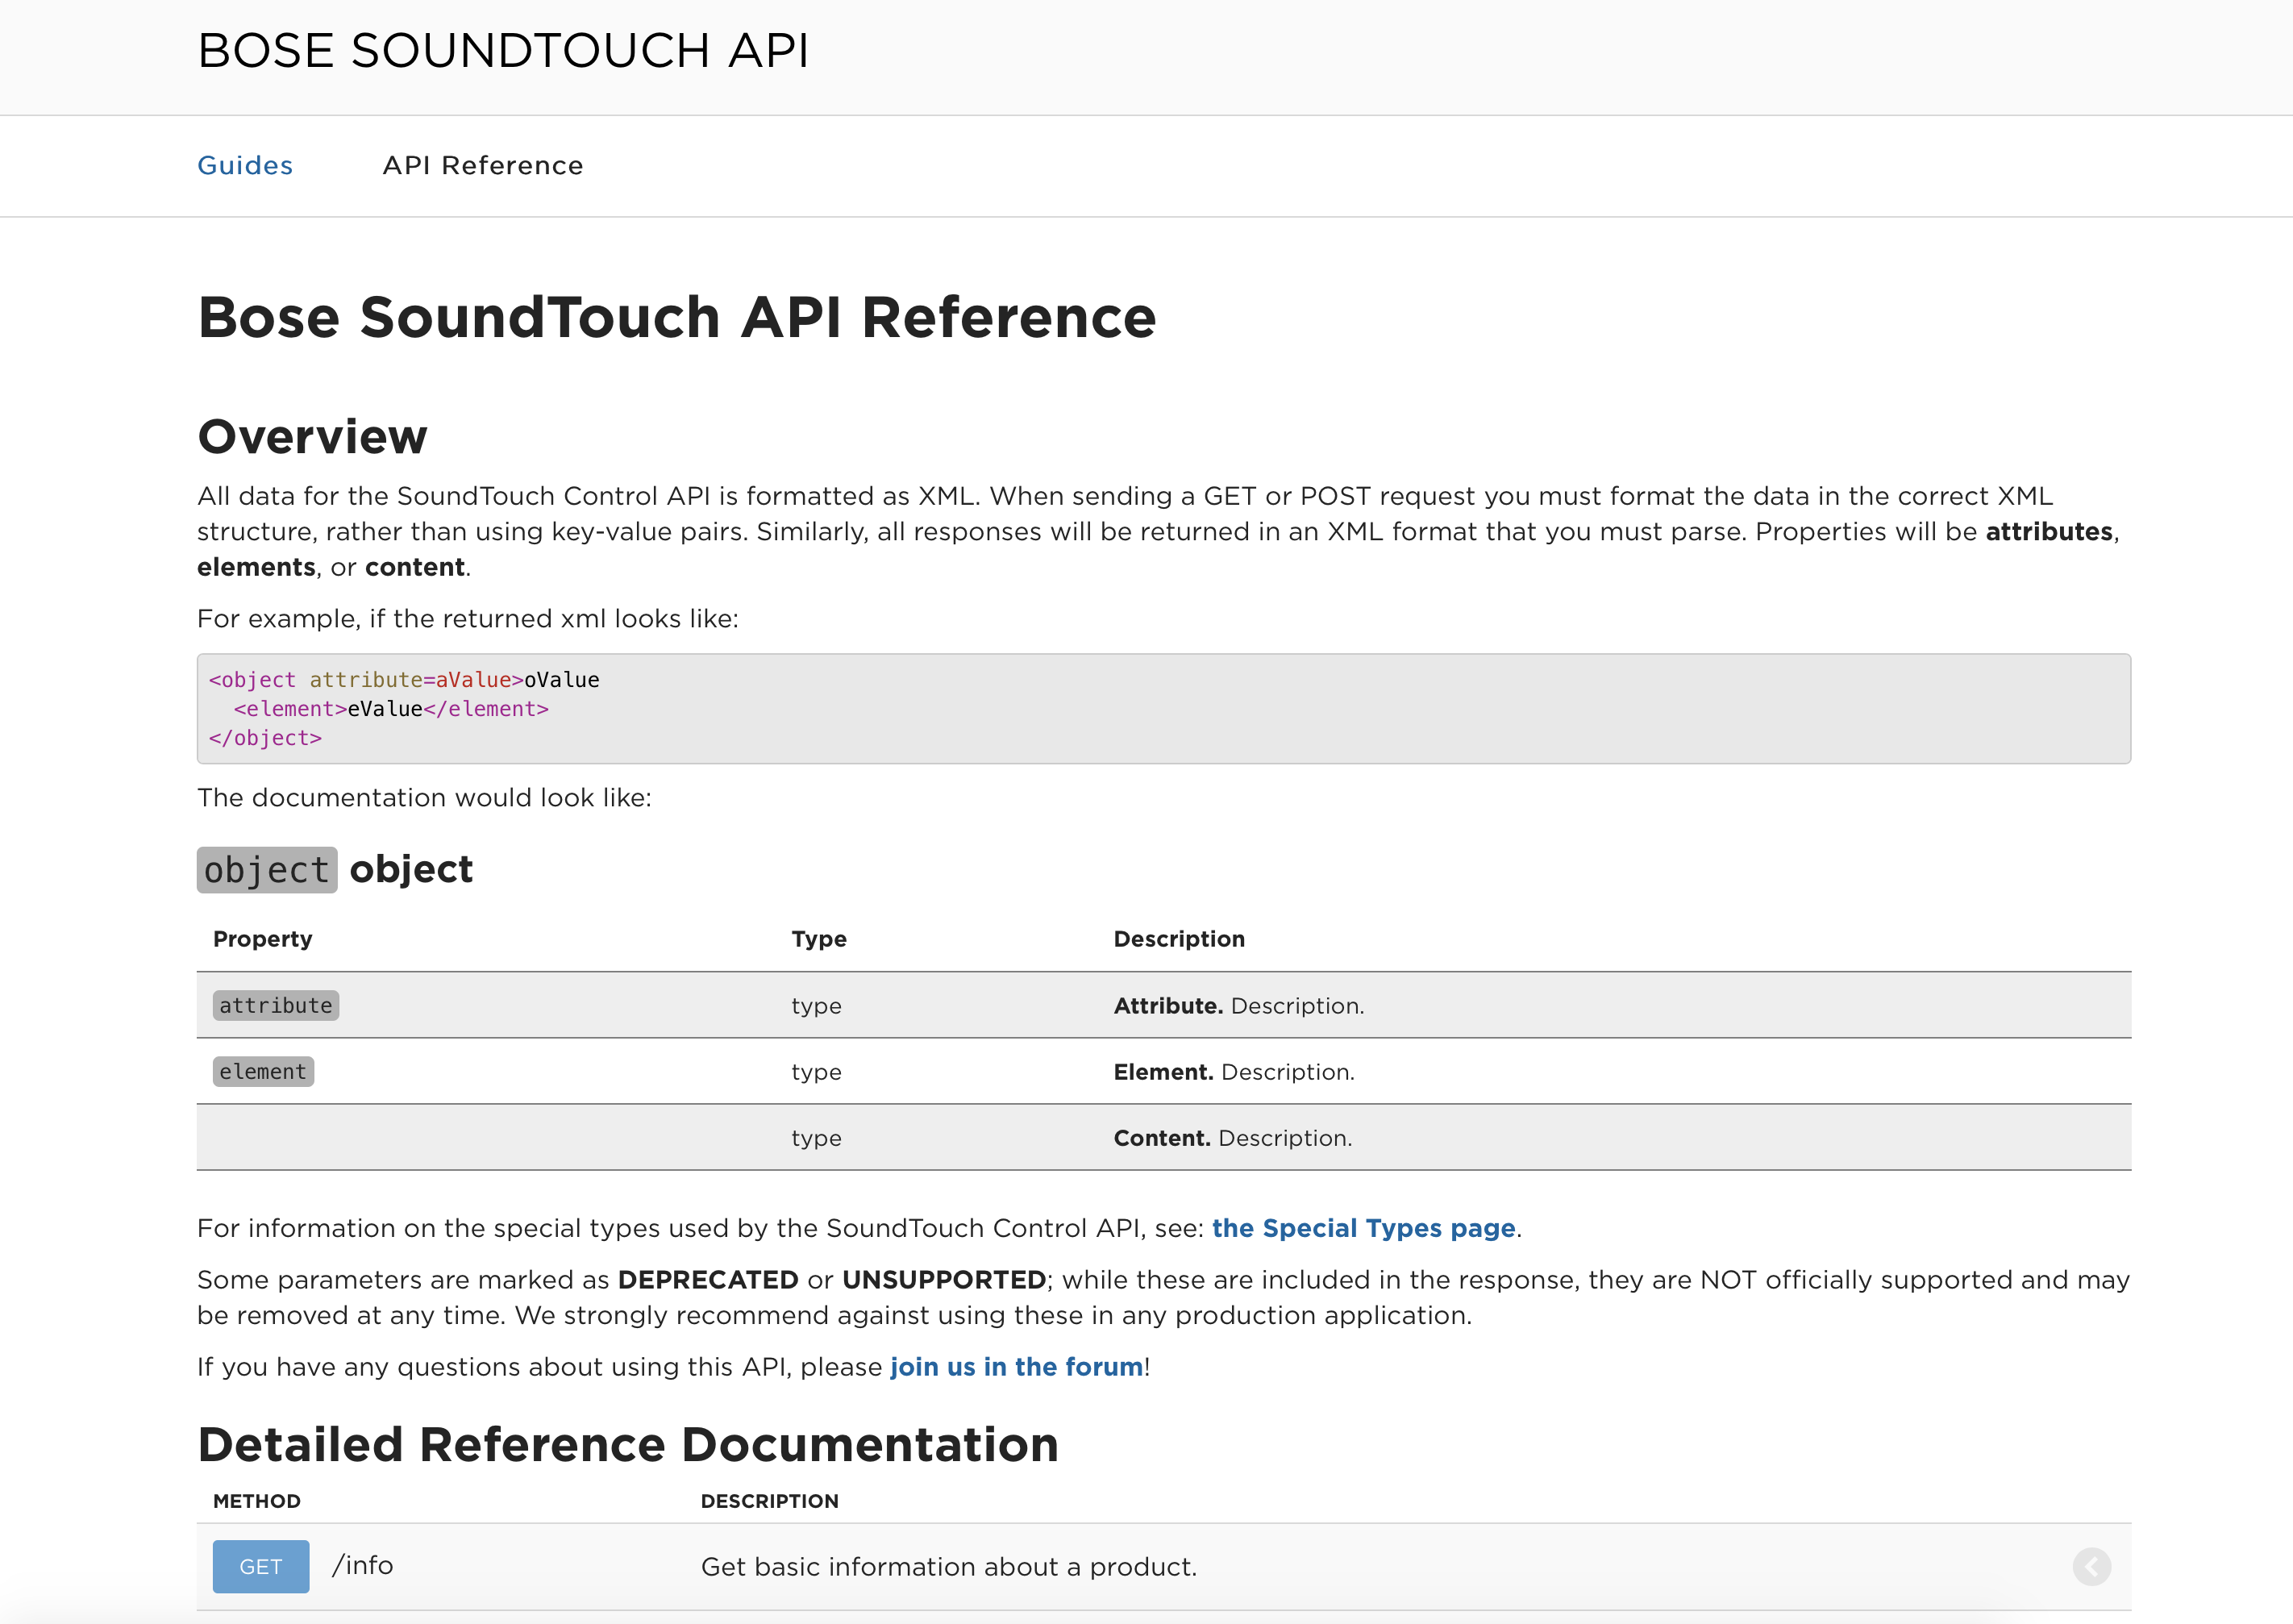The image size is (2293, 1624).
Task: Click the gray element code tag
Action: click(263, 1071)
